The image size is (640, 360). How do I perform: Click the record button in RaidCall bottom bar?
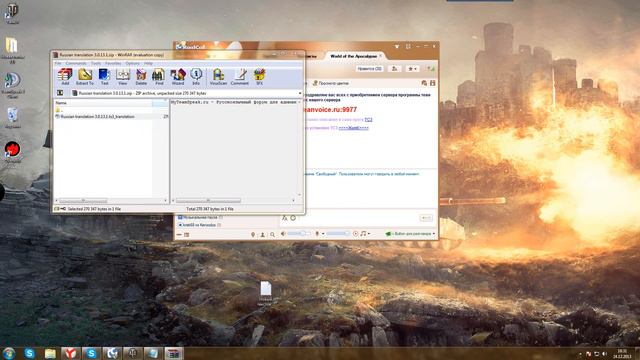pos(355,234)
